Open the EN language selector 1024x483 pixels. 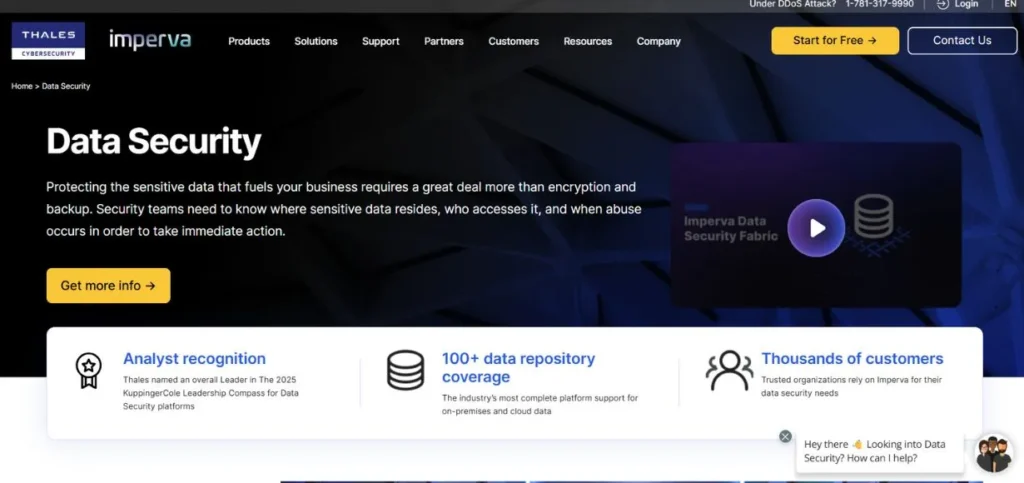(x=1010, y=4)
